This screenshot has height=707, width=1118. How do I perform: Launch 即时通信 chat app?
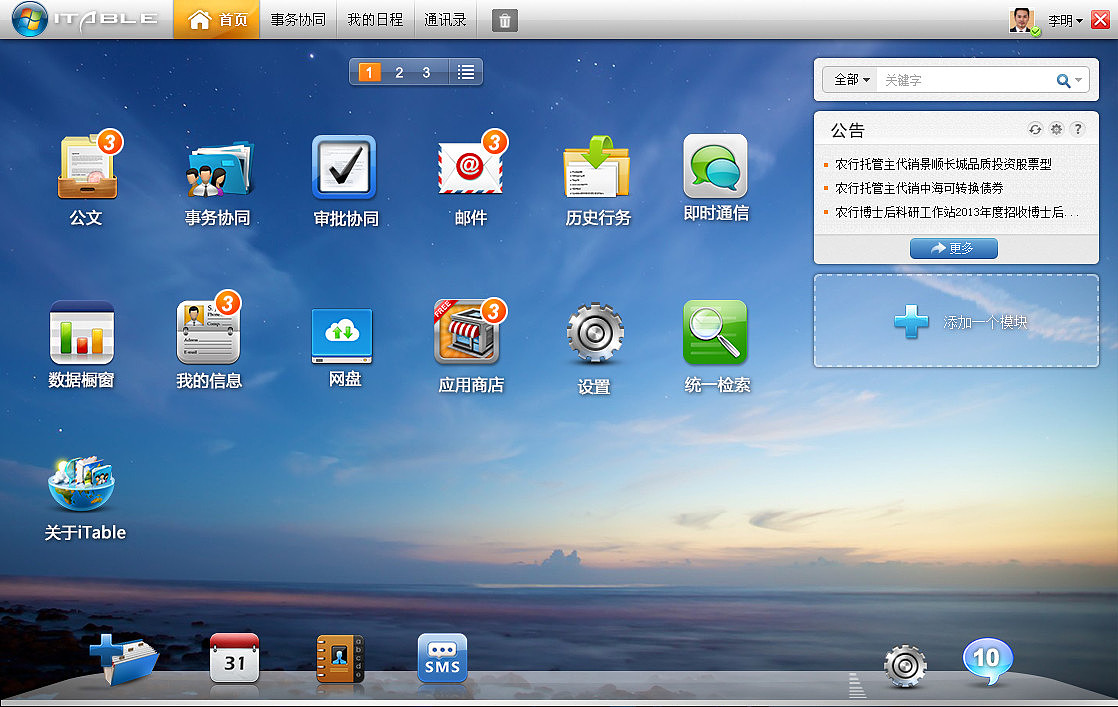pyautogui.click(x=715, y=167)
